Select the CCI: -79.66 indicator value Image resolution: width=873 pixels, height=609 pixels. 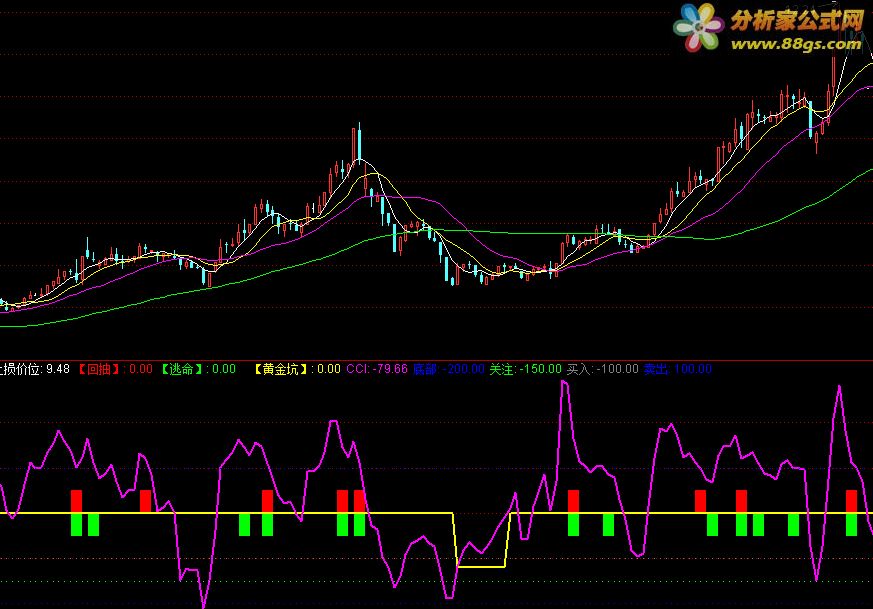(x=377, y=369)
